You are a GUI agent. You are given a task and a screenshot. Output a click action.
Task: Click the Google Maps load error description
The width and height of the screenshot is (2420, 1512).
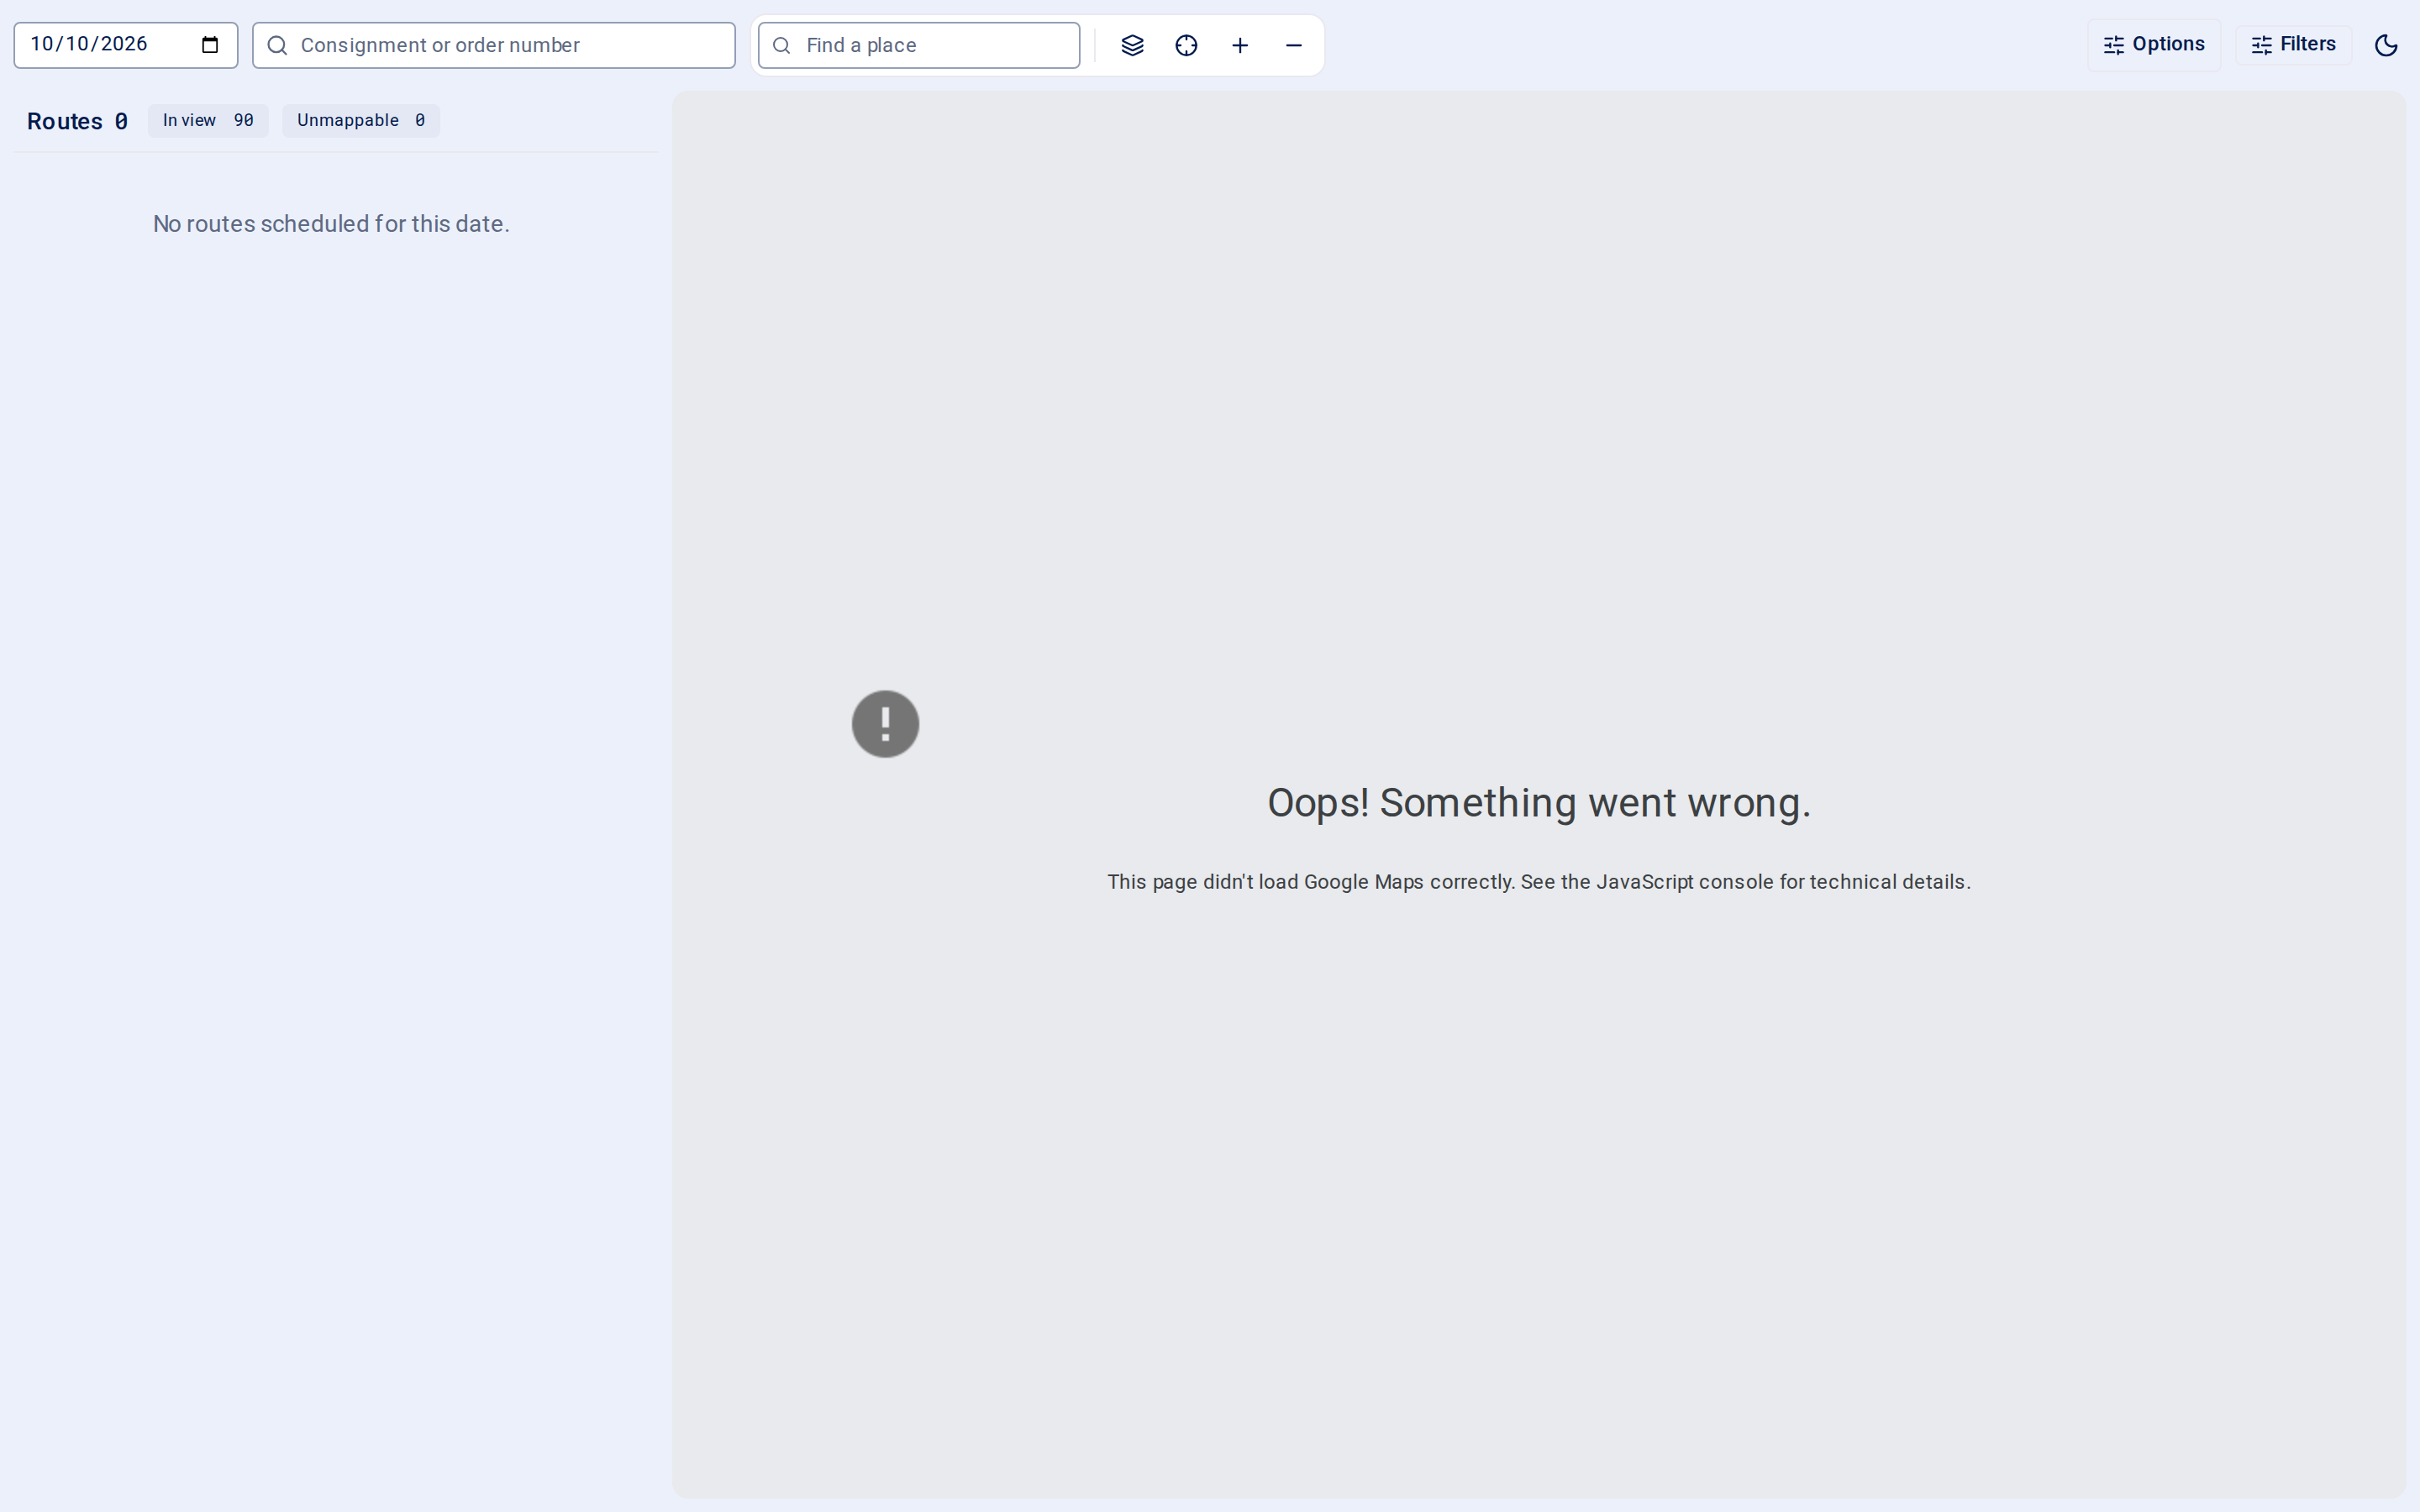pos(1539,882)
